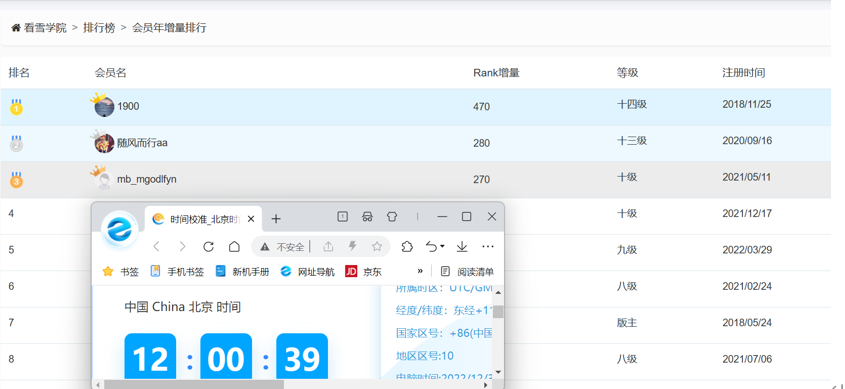Expand more bookmarks chevron
845x389 pixels.
pos(420,271)
